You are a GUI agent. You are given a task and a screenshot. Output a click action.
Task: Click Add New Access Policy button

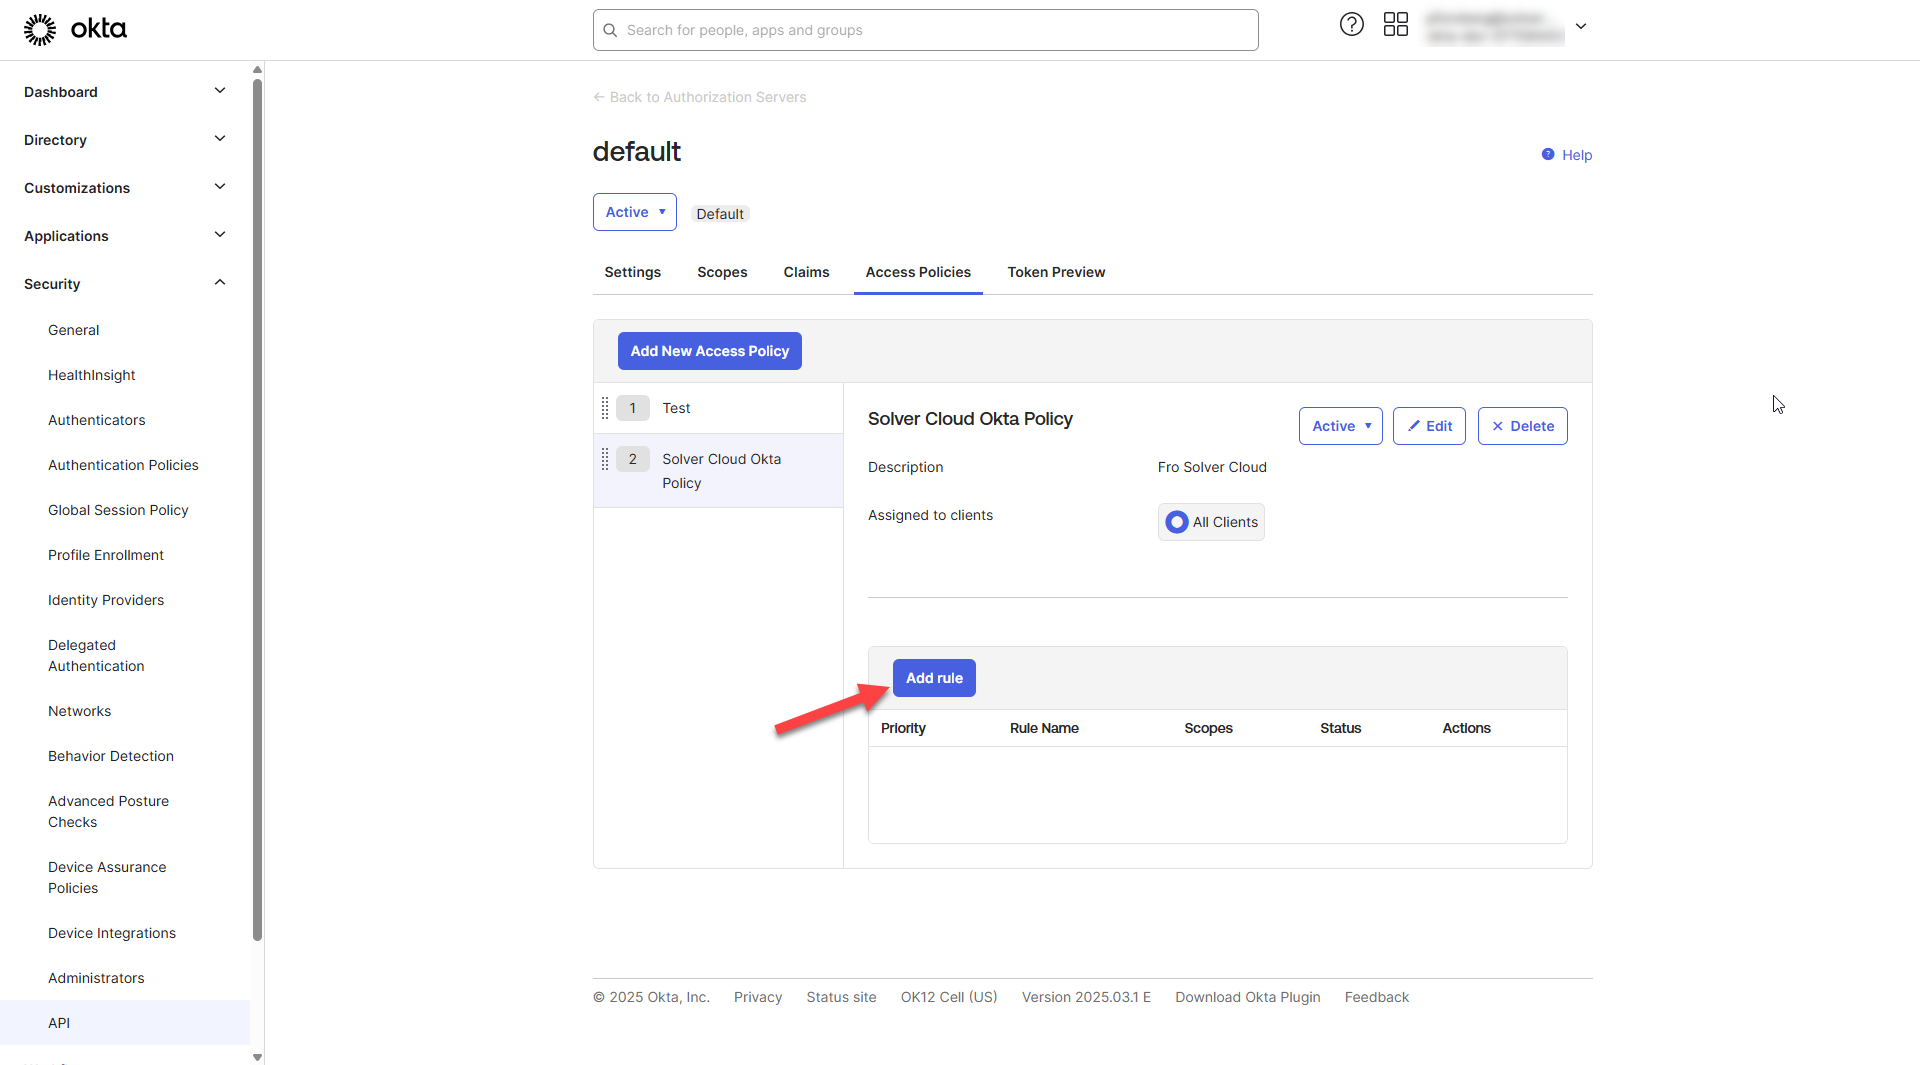(x=709, y=351)
